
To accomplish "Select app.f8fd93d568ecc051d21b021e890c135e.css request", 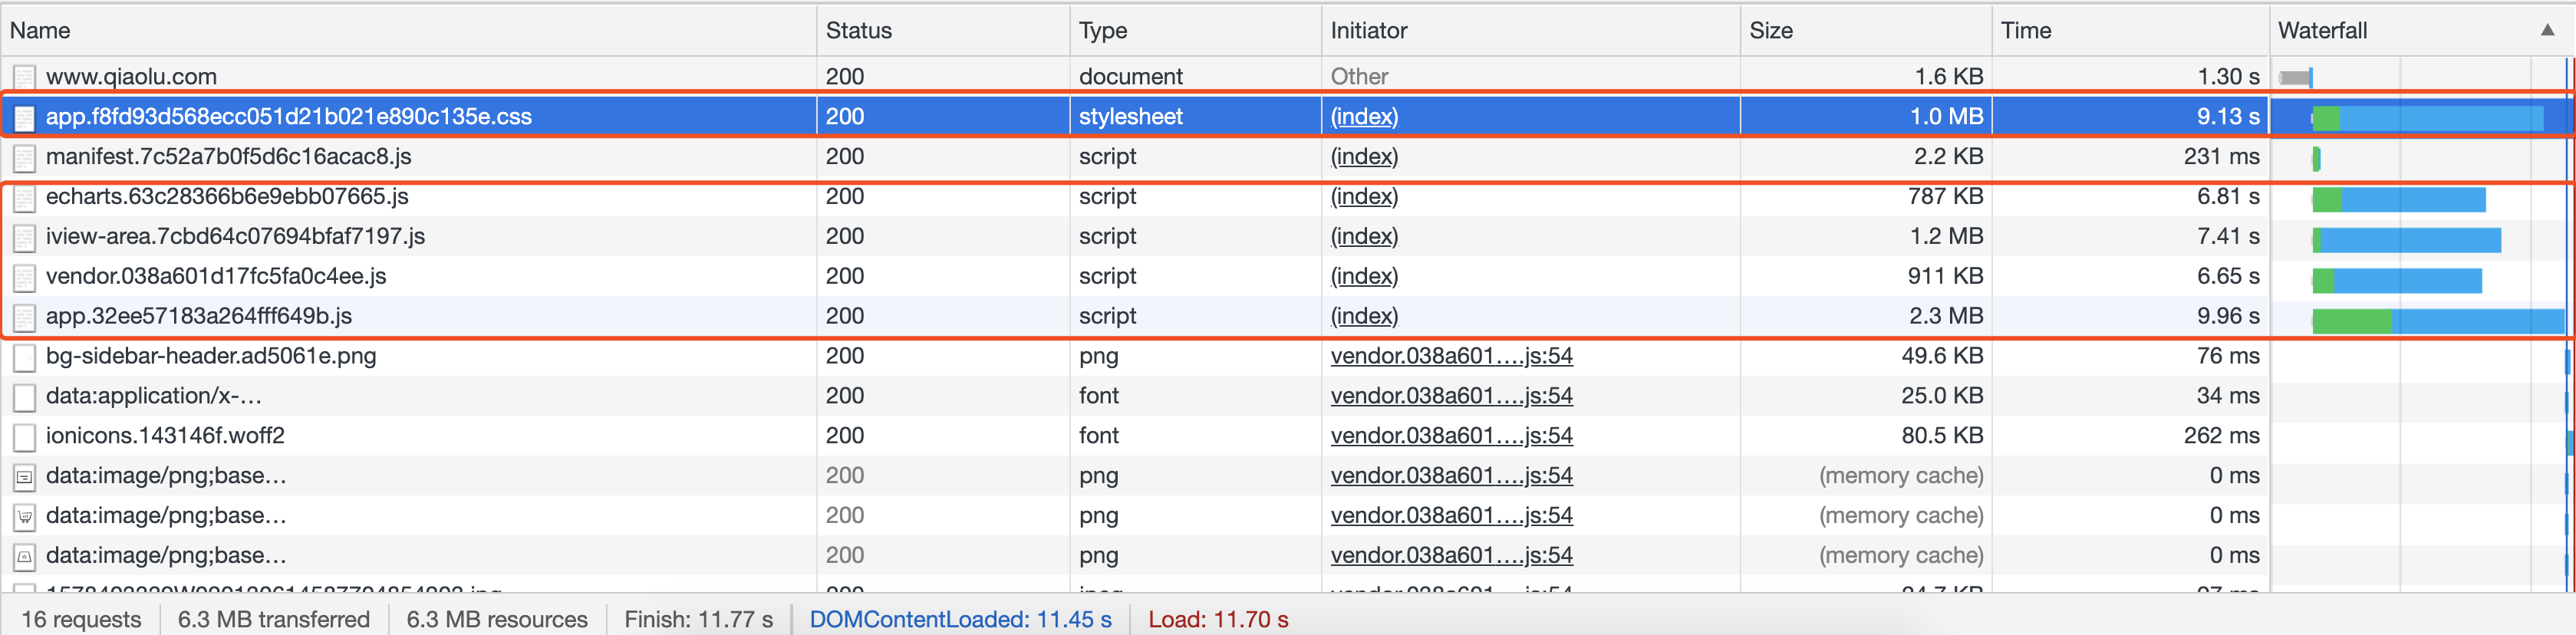I will [289, 116].
